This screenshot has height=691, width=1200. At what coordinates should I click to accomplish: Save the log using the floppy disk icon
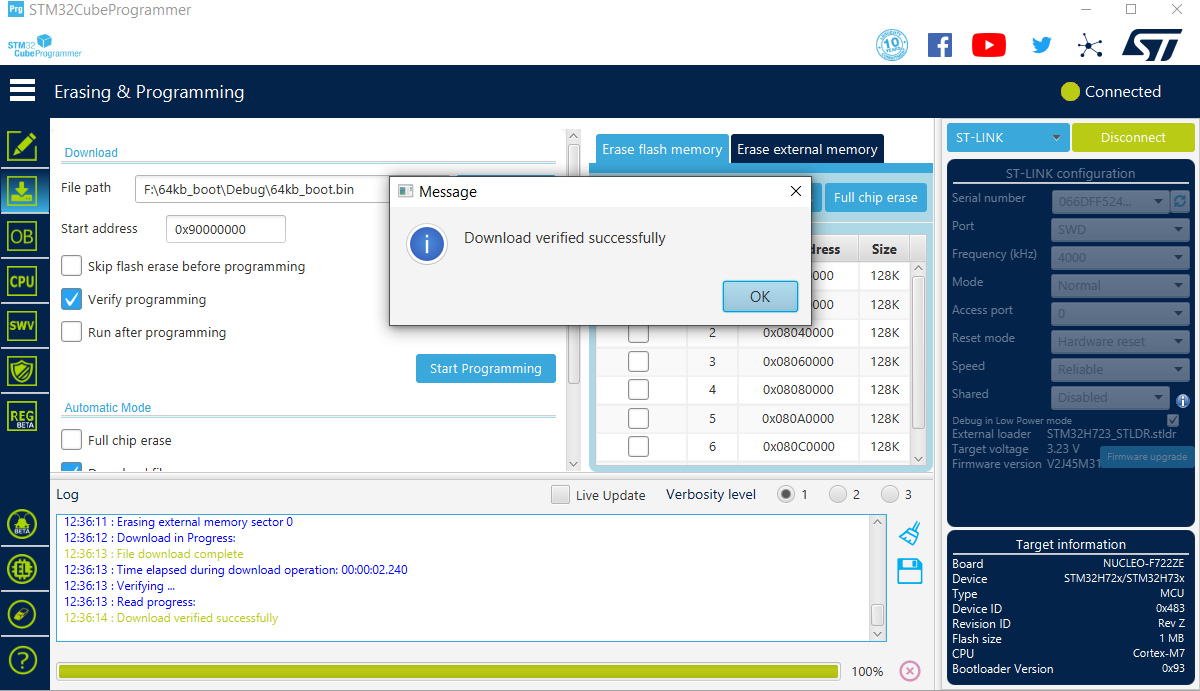(910, 569)
